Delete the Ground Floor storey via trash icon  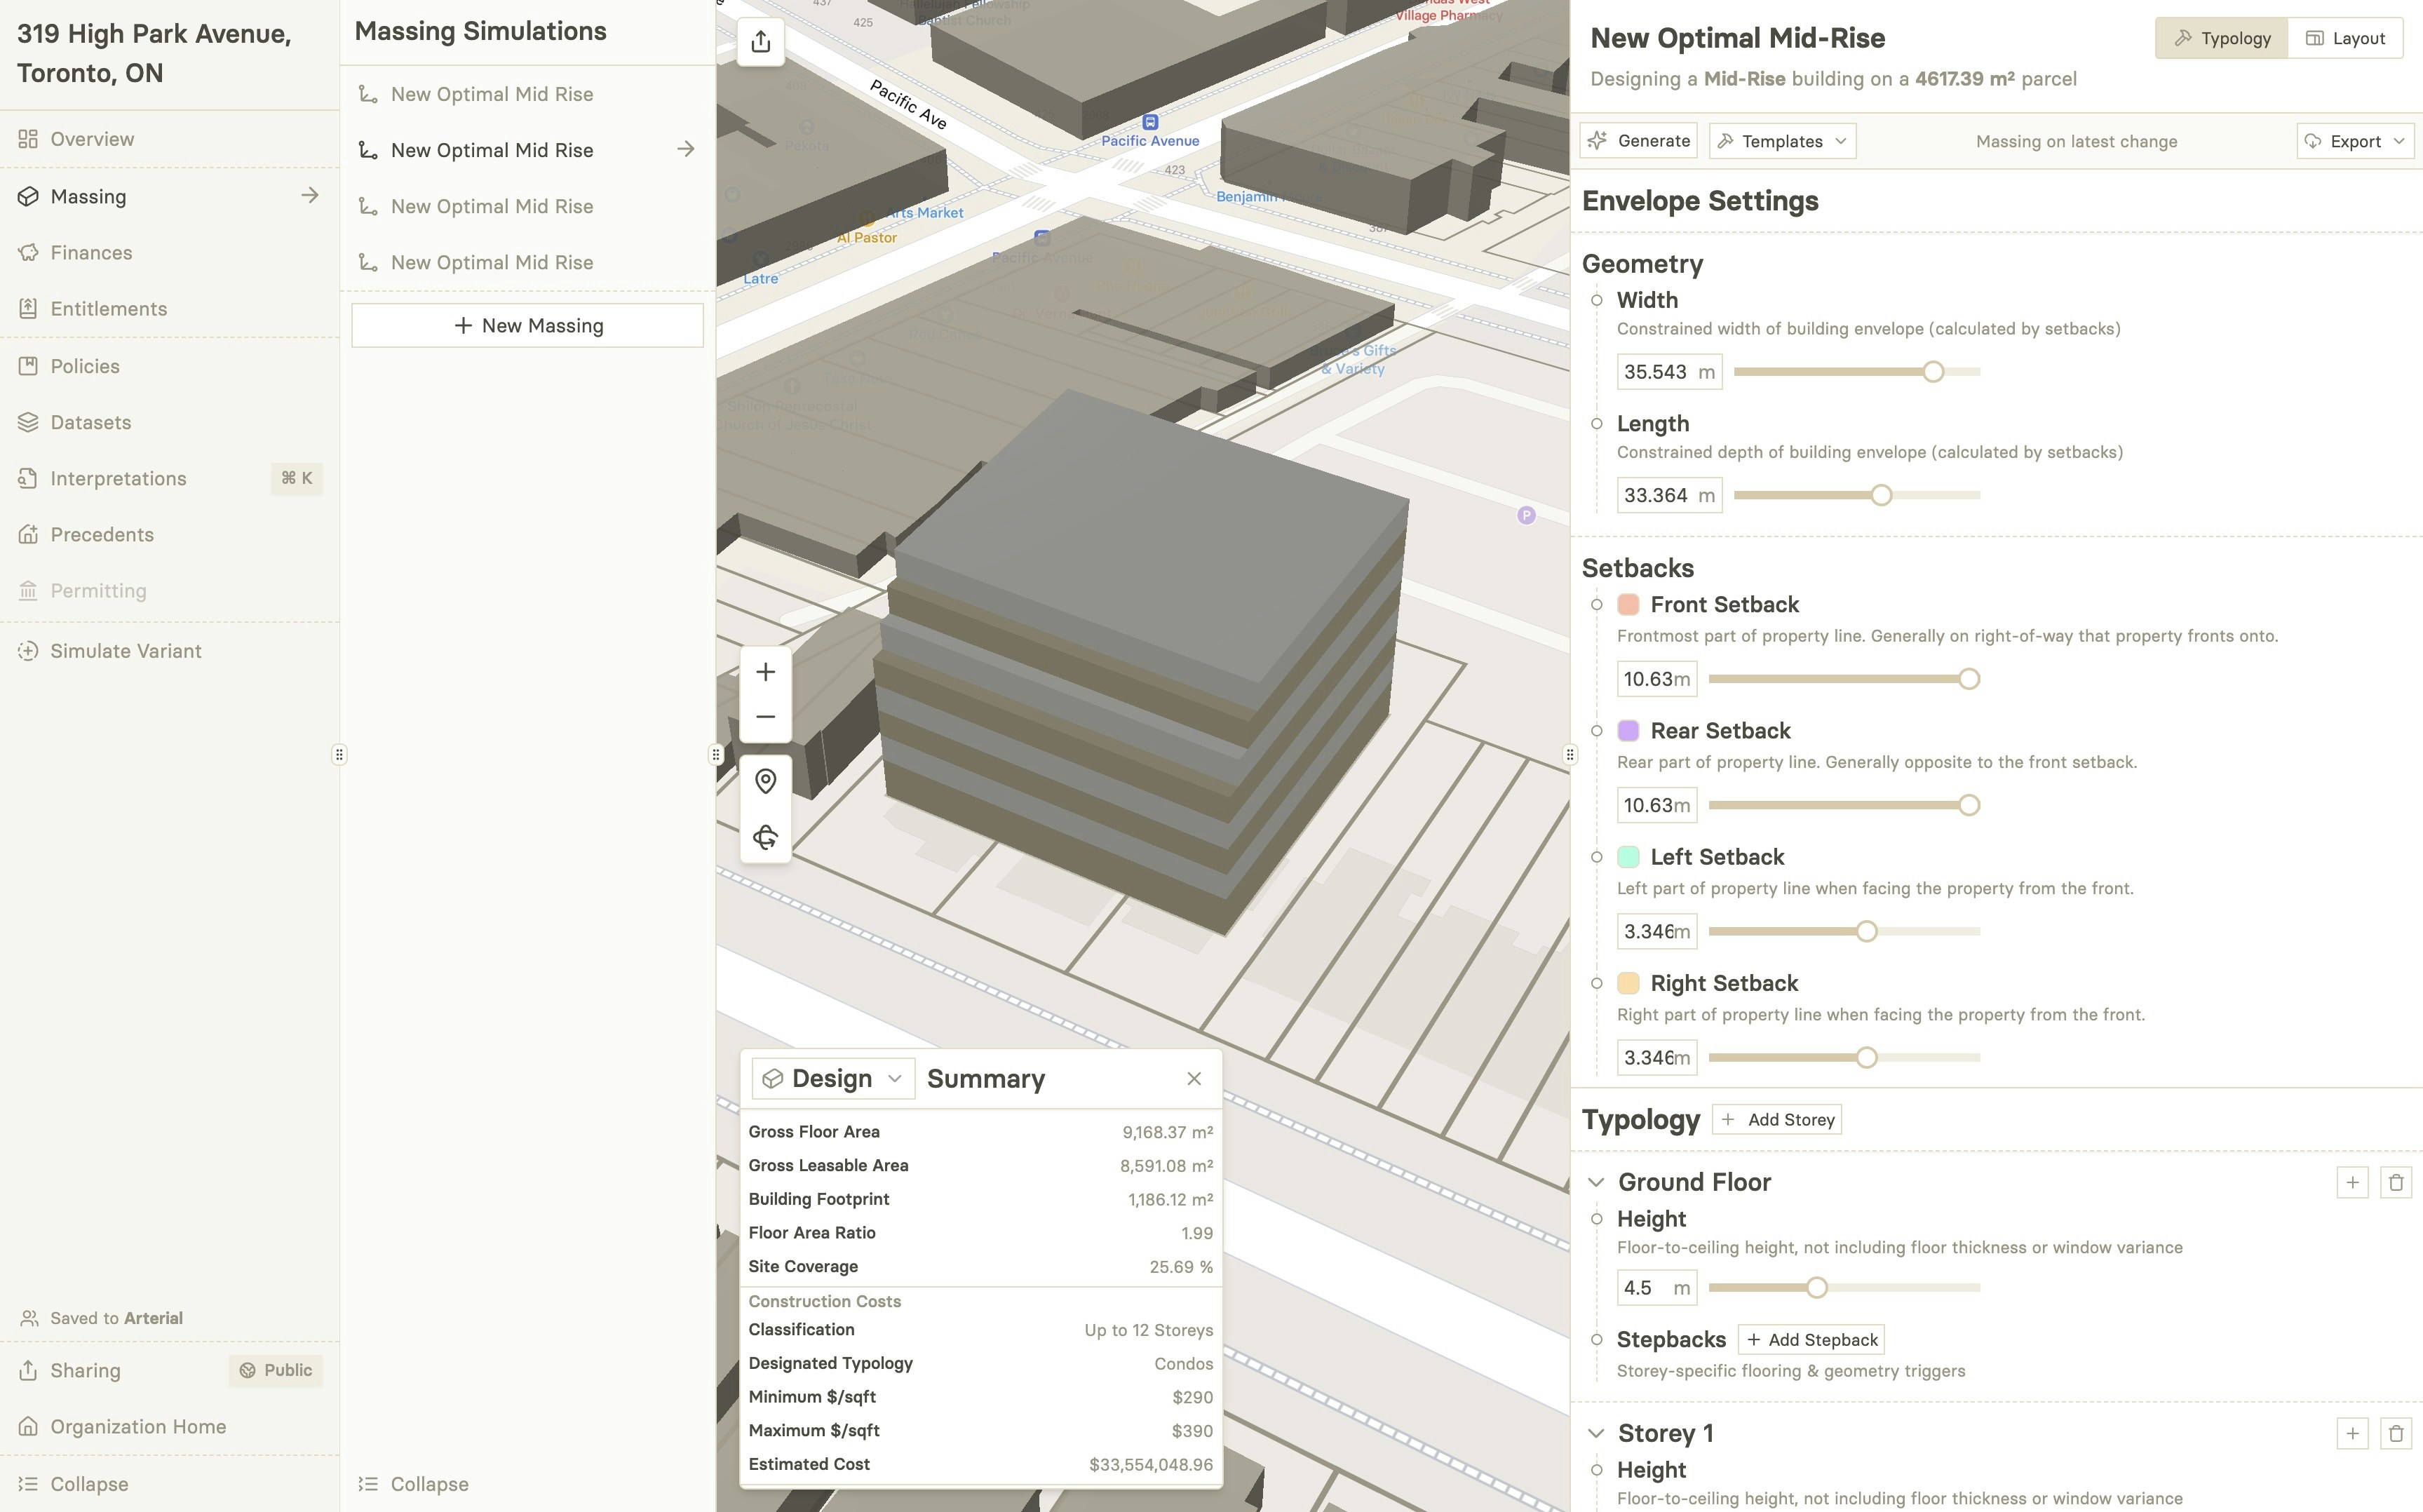pos(2395,1183)
